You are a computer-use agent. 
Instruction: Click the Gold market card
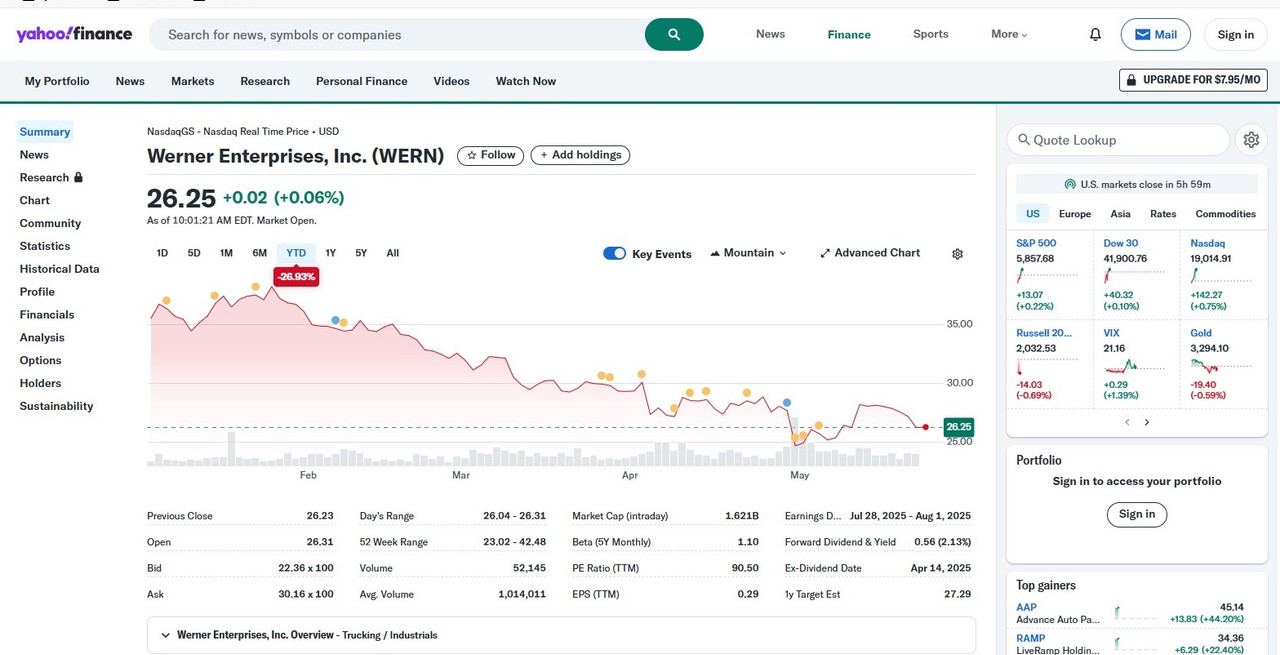(1223, 362)
